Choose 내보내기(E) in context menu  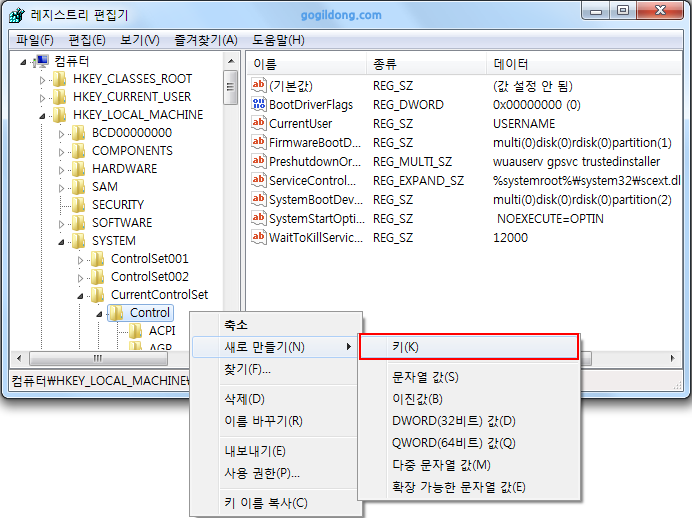(275, 451)
